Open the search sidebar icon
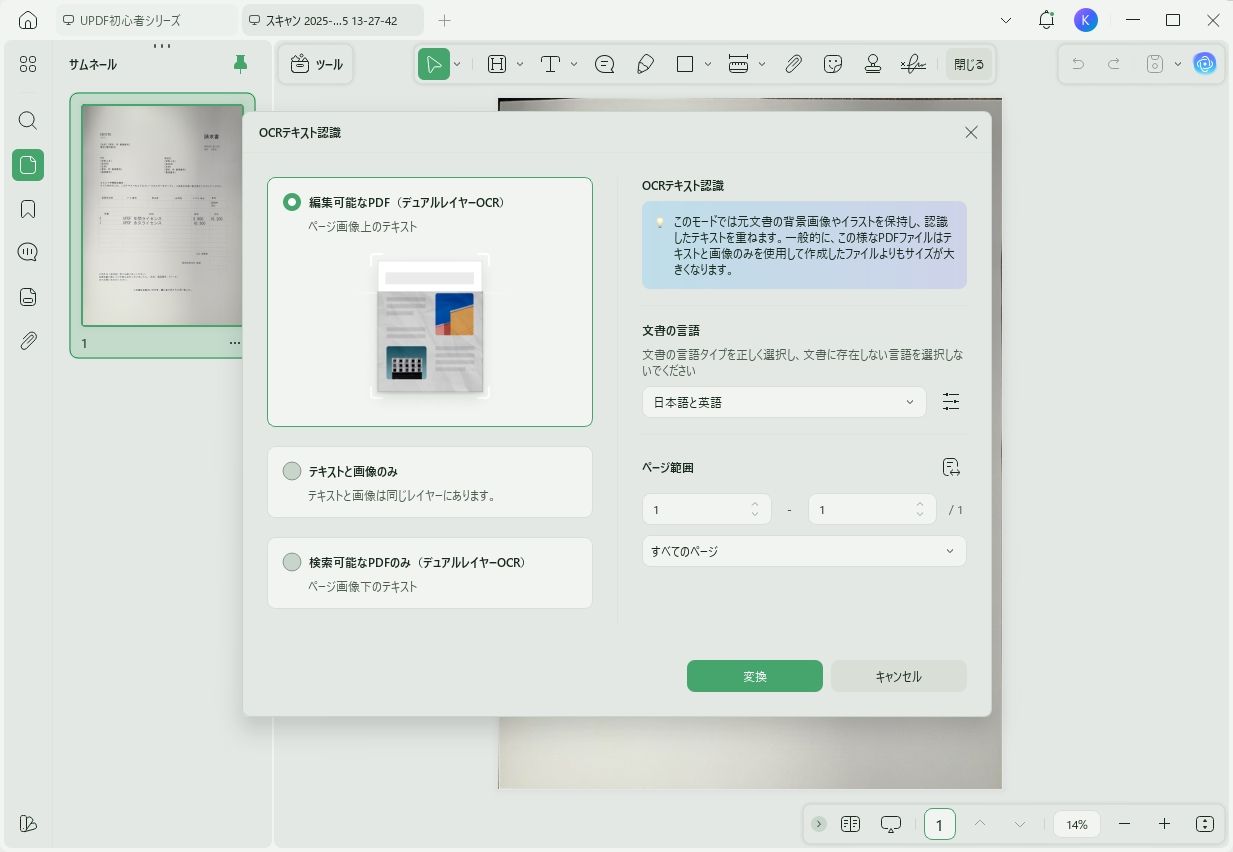The width and height of the screenshot is (1233, 852). click(28, 121)
